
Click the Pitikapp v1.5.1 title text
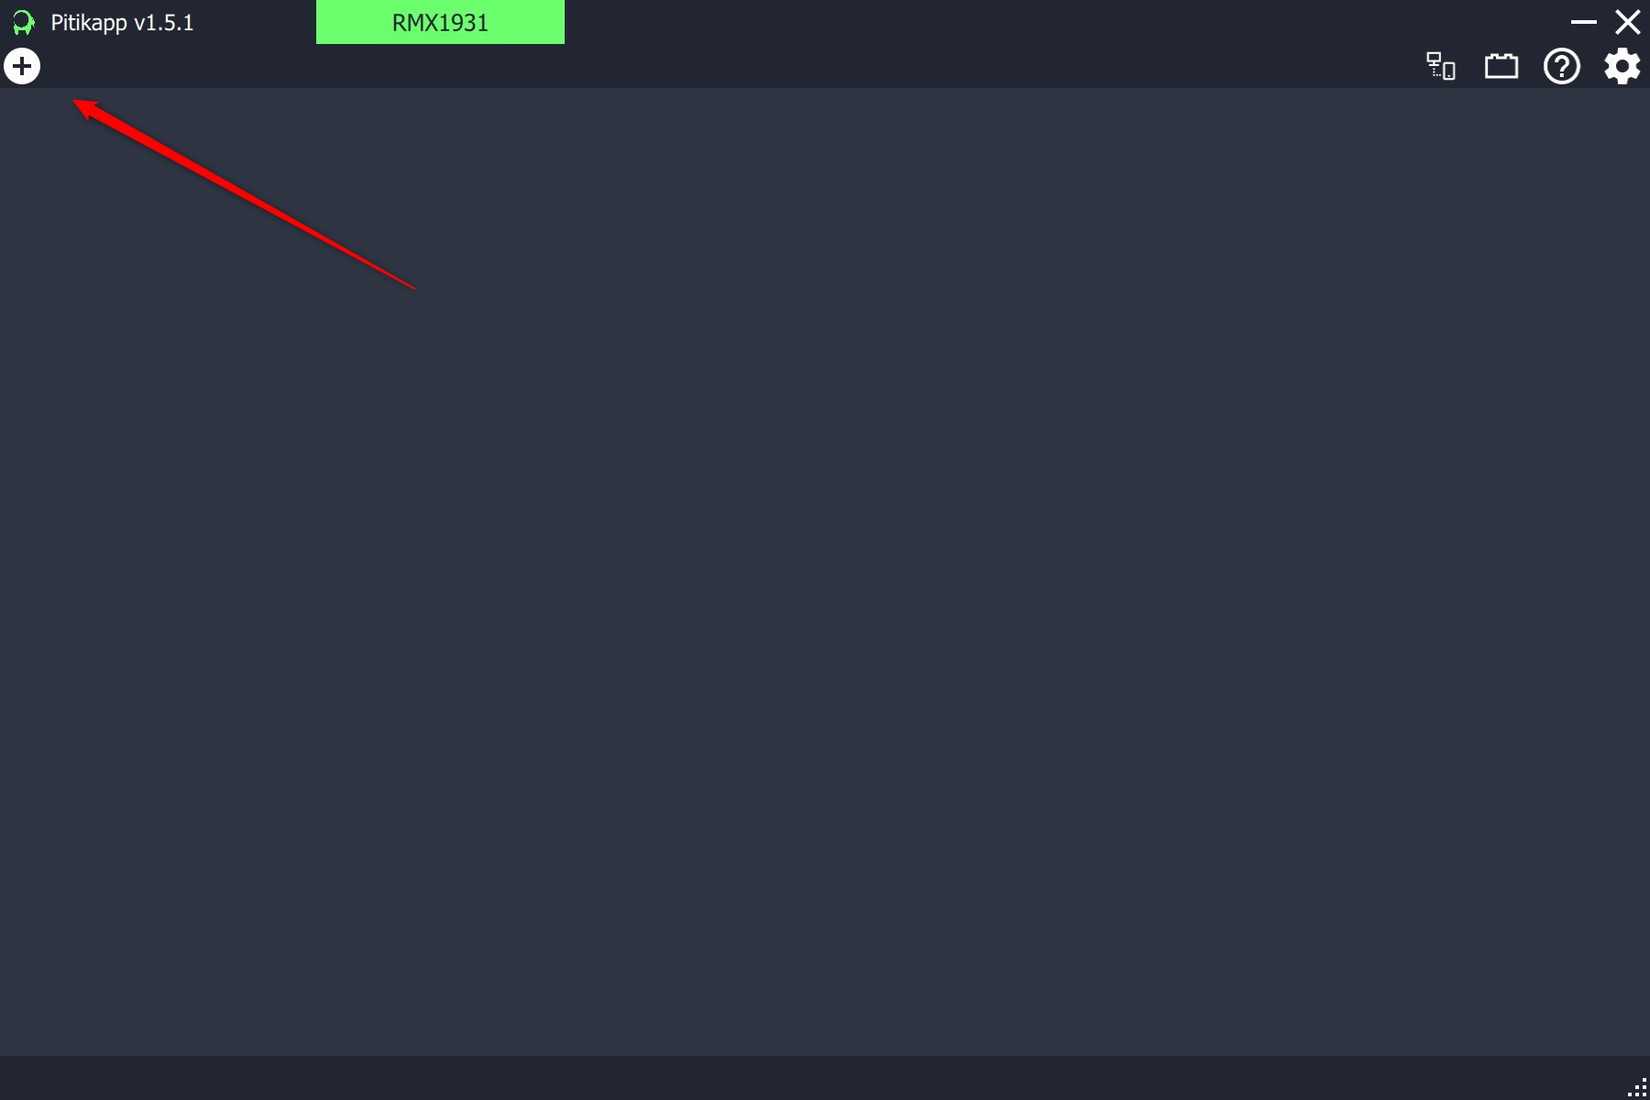pos(122,22)
